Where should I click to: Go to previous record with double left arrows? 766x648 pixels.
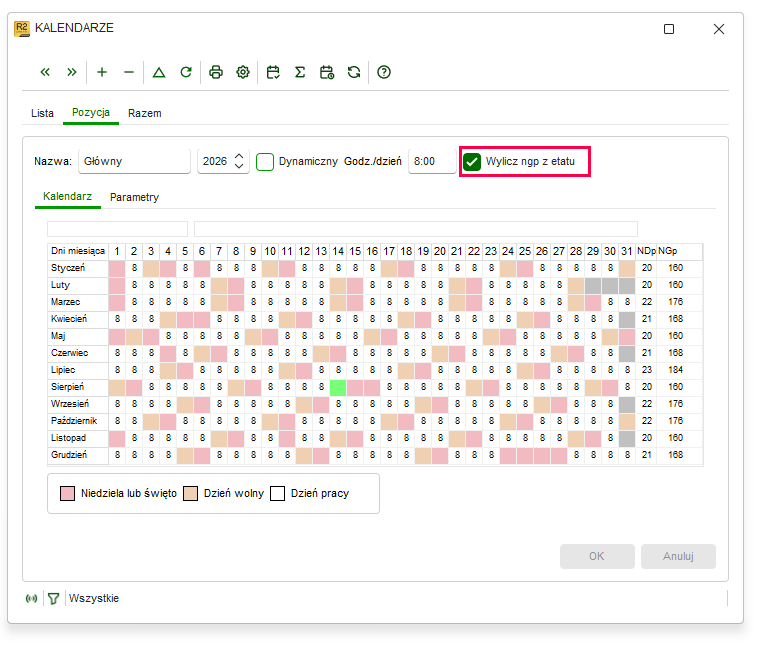point(45,72)
